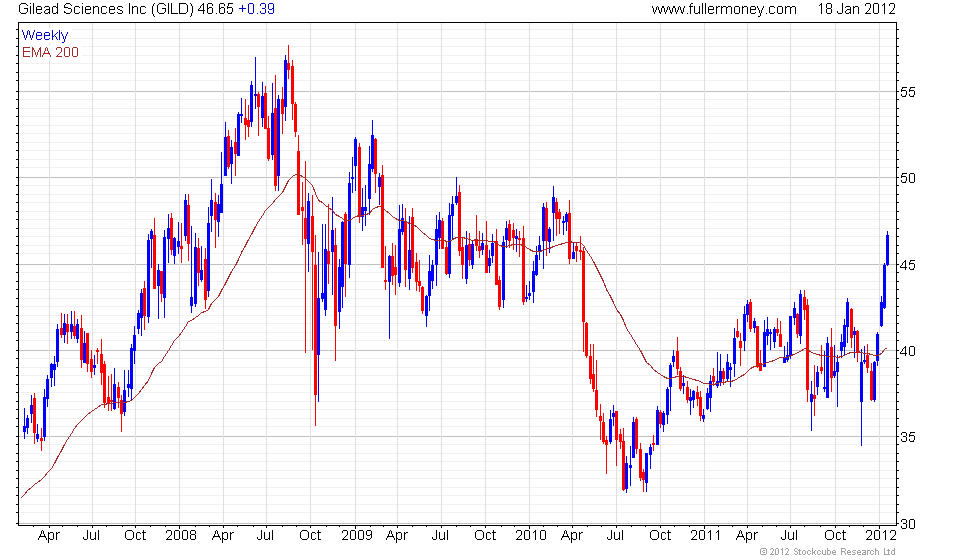980x560 pixels.
Task: Open the www.fullermoney.com link
Action: click(x=724, y=9)
